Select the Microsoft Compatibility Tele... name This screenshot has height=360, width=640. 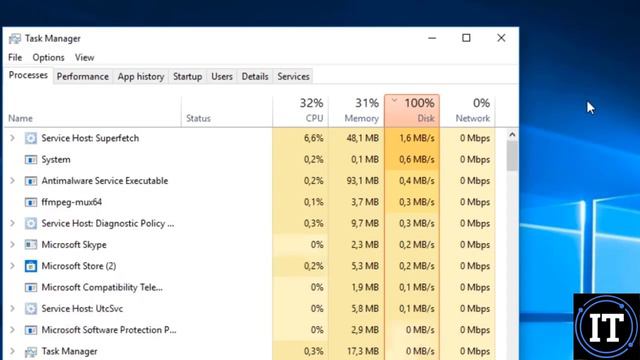point(102,287)
